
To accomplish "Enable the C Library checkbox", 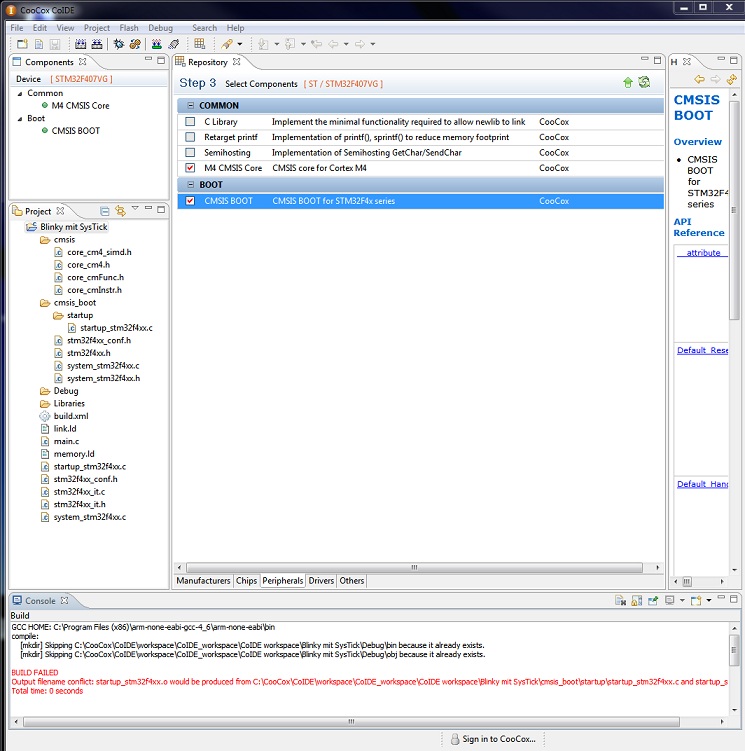I will (x=190, y=122).
